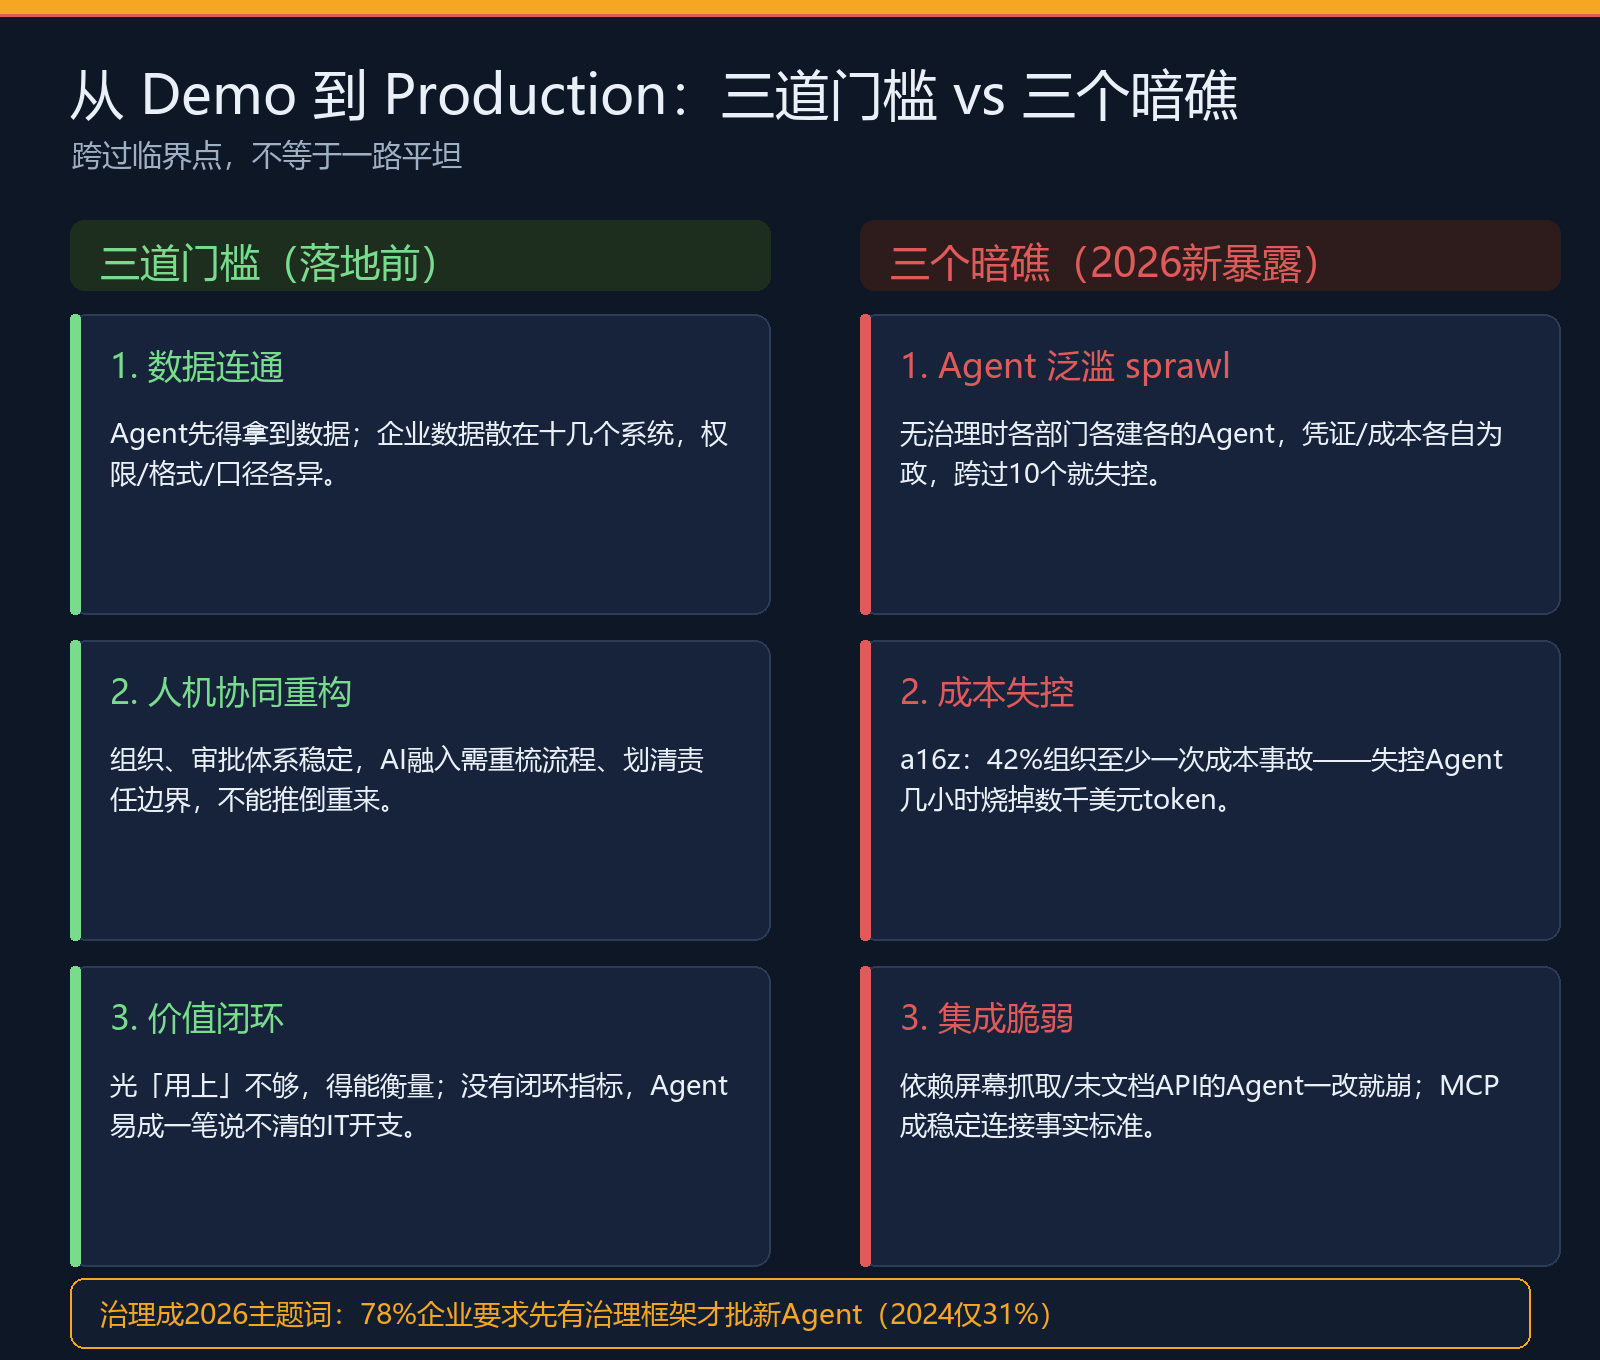Click the heading 2. 成本失控
Image resolution: width=1600 pixels, height=1360 pixels.
987,693
